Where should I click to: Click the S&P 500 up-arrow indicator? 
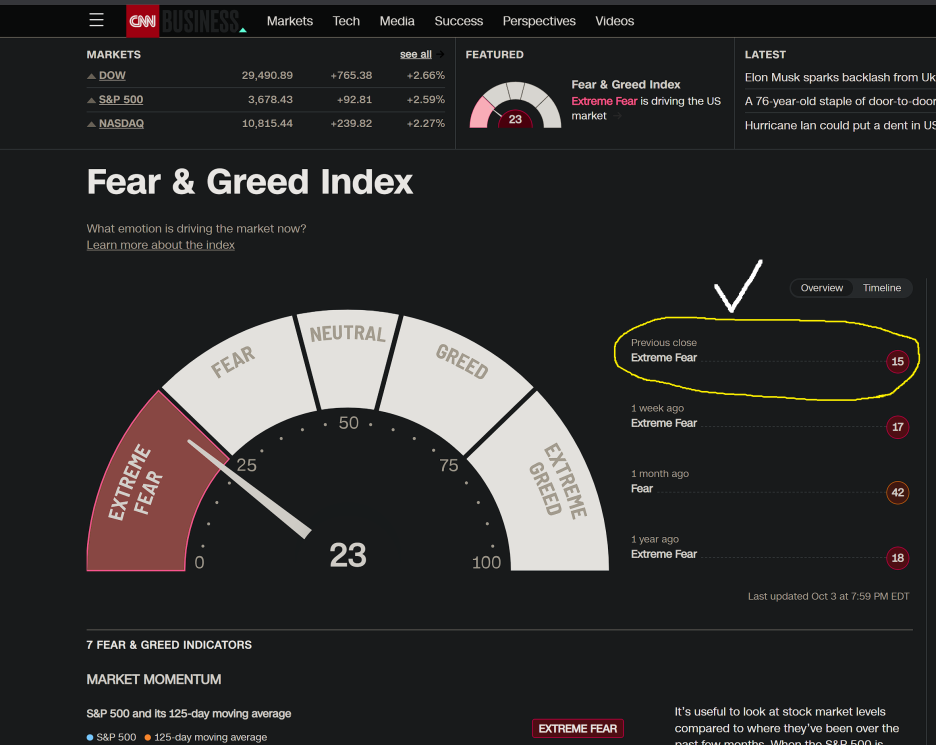click(x=91, y=100)
